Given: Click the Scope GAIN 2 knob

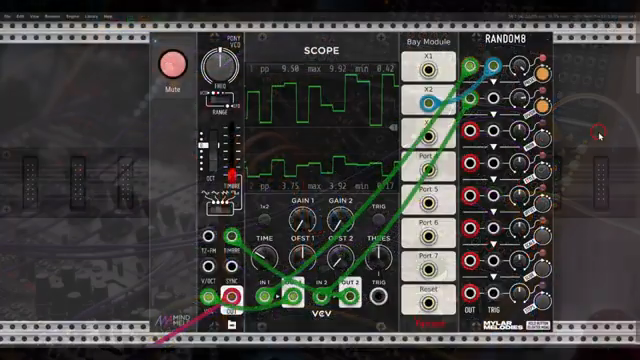Looking at the screenshot, I should pyautogui.click(x=340, y=220).
